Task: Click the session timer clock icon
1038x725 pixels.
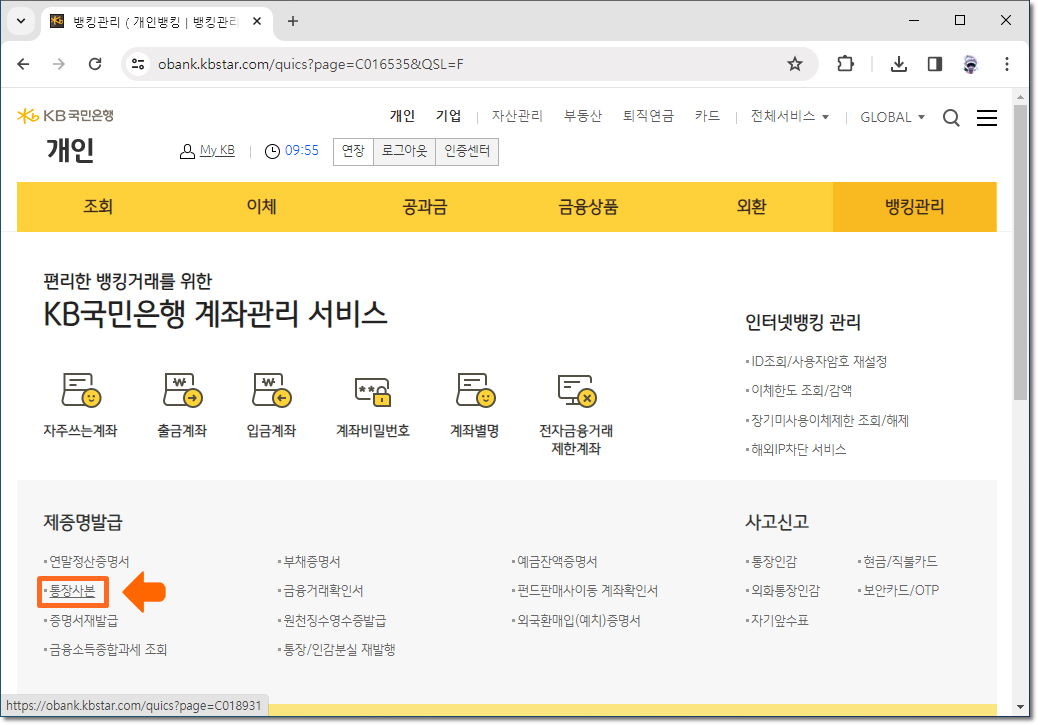Action: pos(272,152)
